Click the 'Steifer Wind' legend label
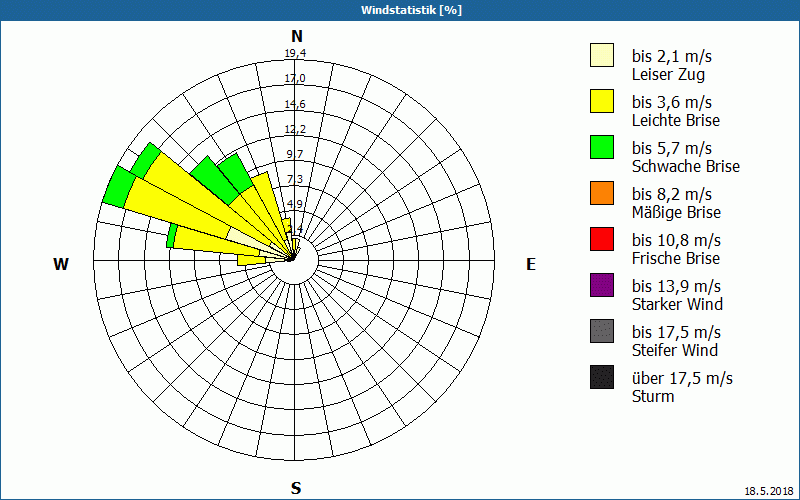The height and width of the screenshot is (500, 800). tap(675, 350)
